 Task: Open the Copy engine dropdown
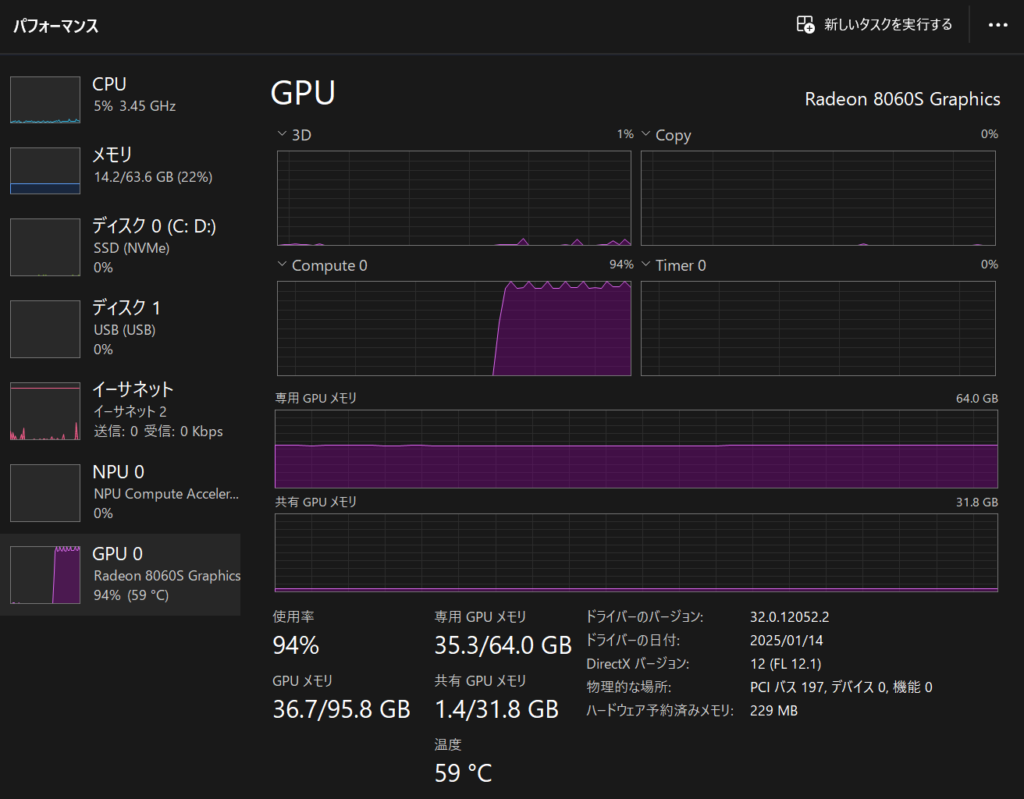pos(646,134)
